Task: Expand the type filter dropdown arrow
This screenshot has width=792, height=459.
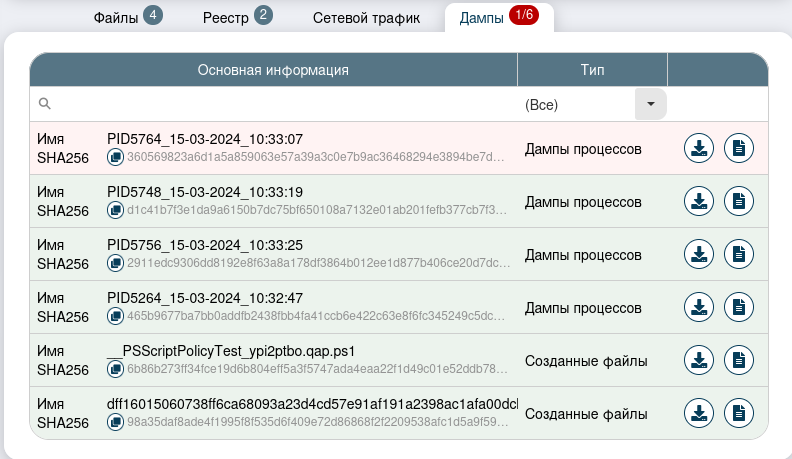Action: tap(651, 104)
